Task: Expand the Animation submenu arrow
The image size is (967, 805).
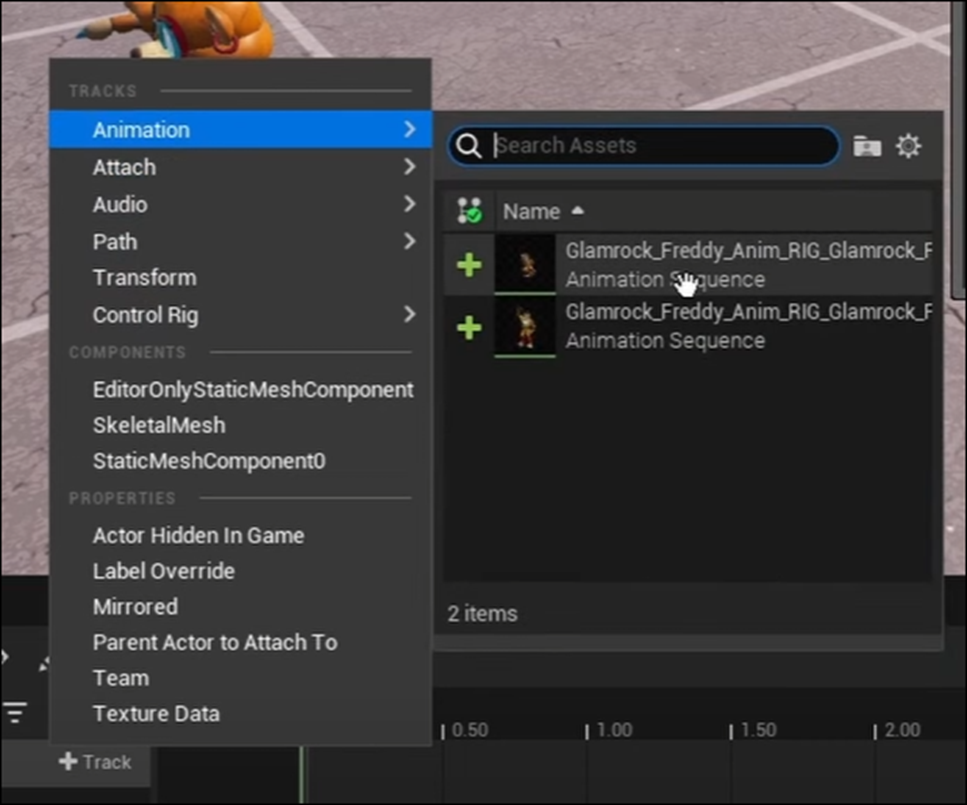Action: pos(409,129)
